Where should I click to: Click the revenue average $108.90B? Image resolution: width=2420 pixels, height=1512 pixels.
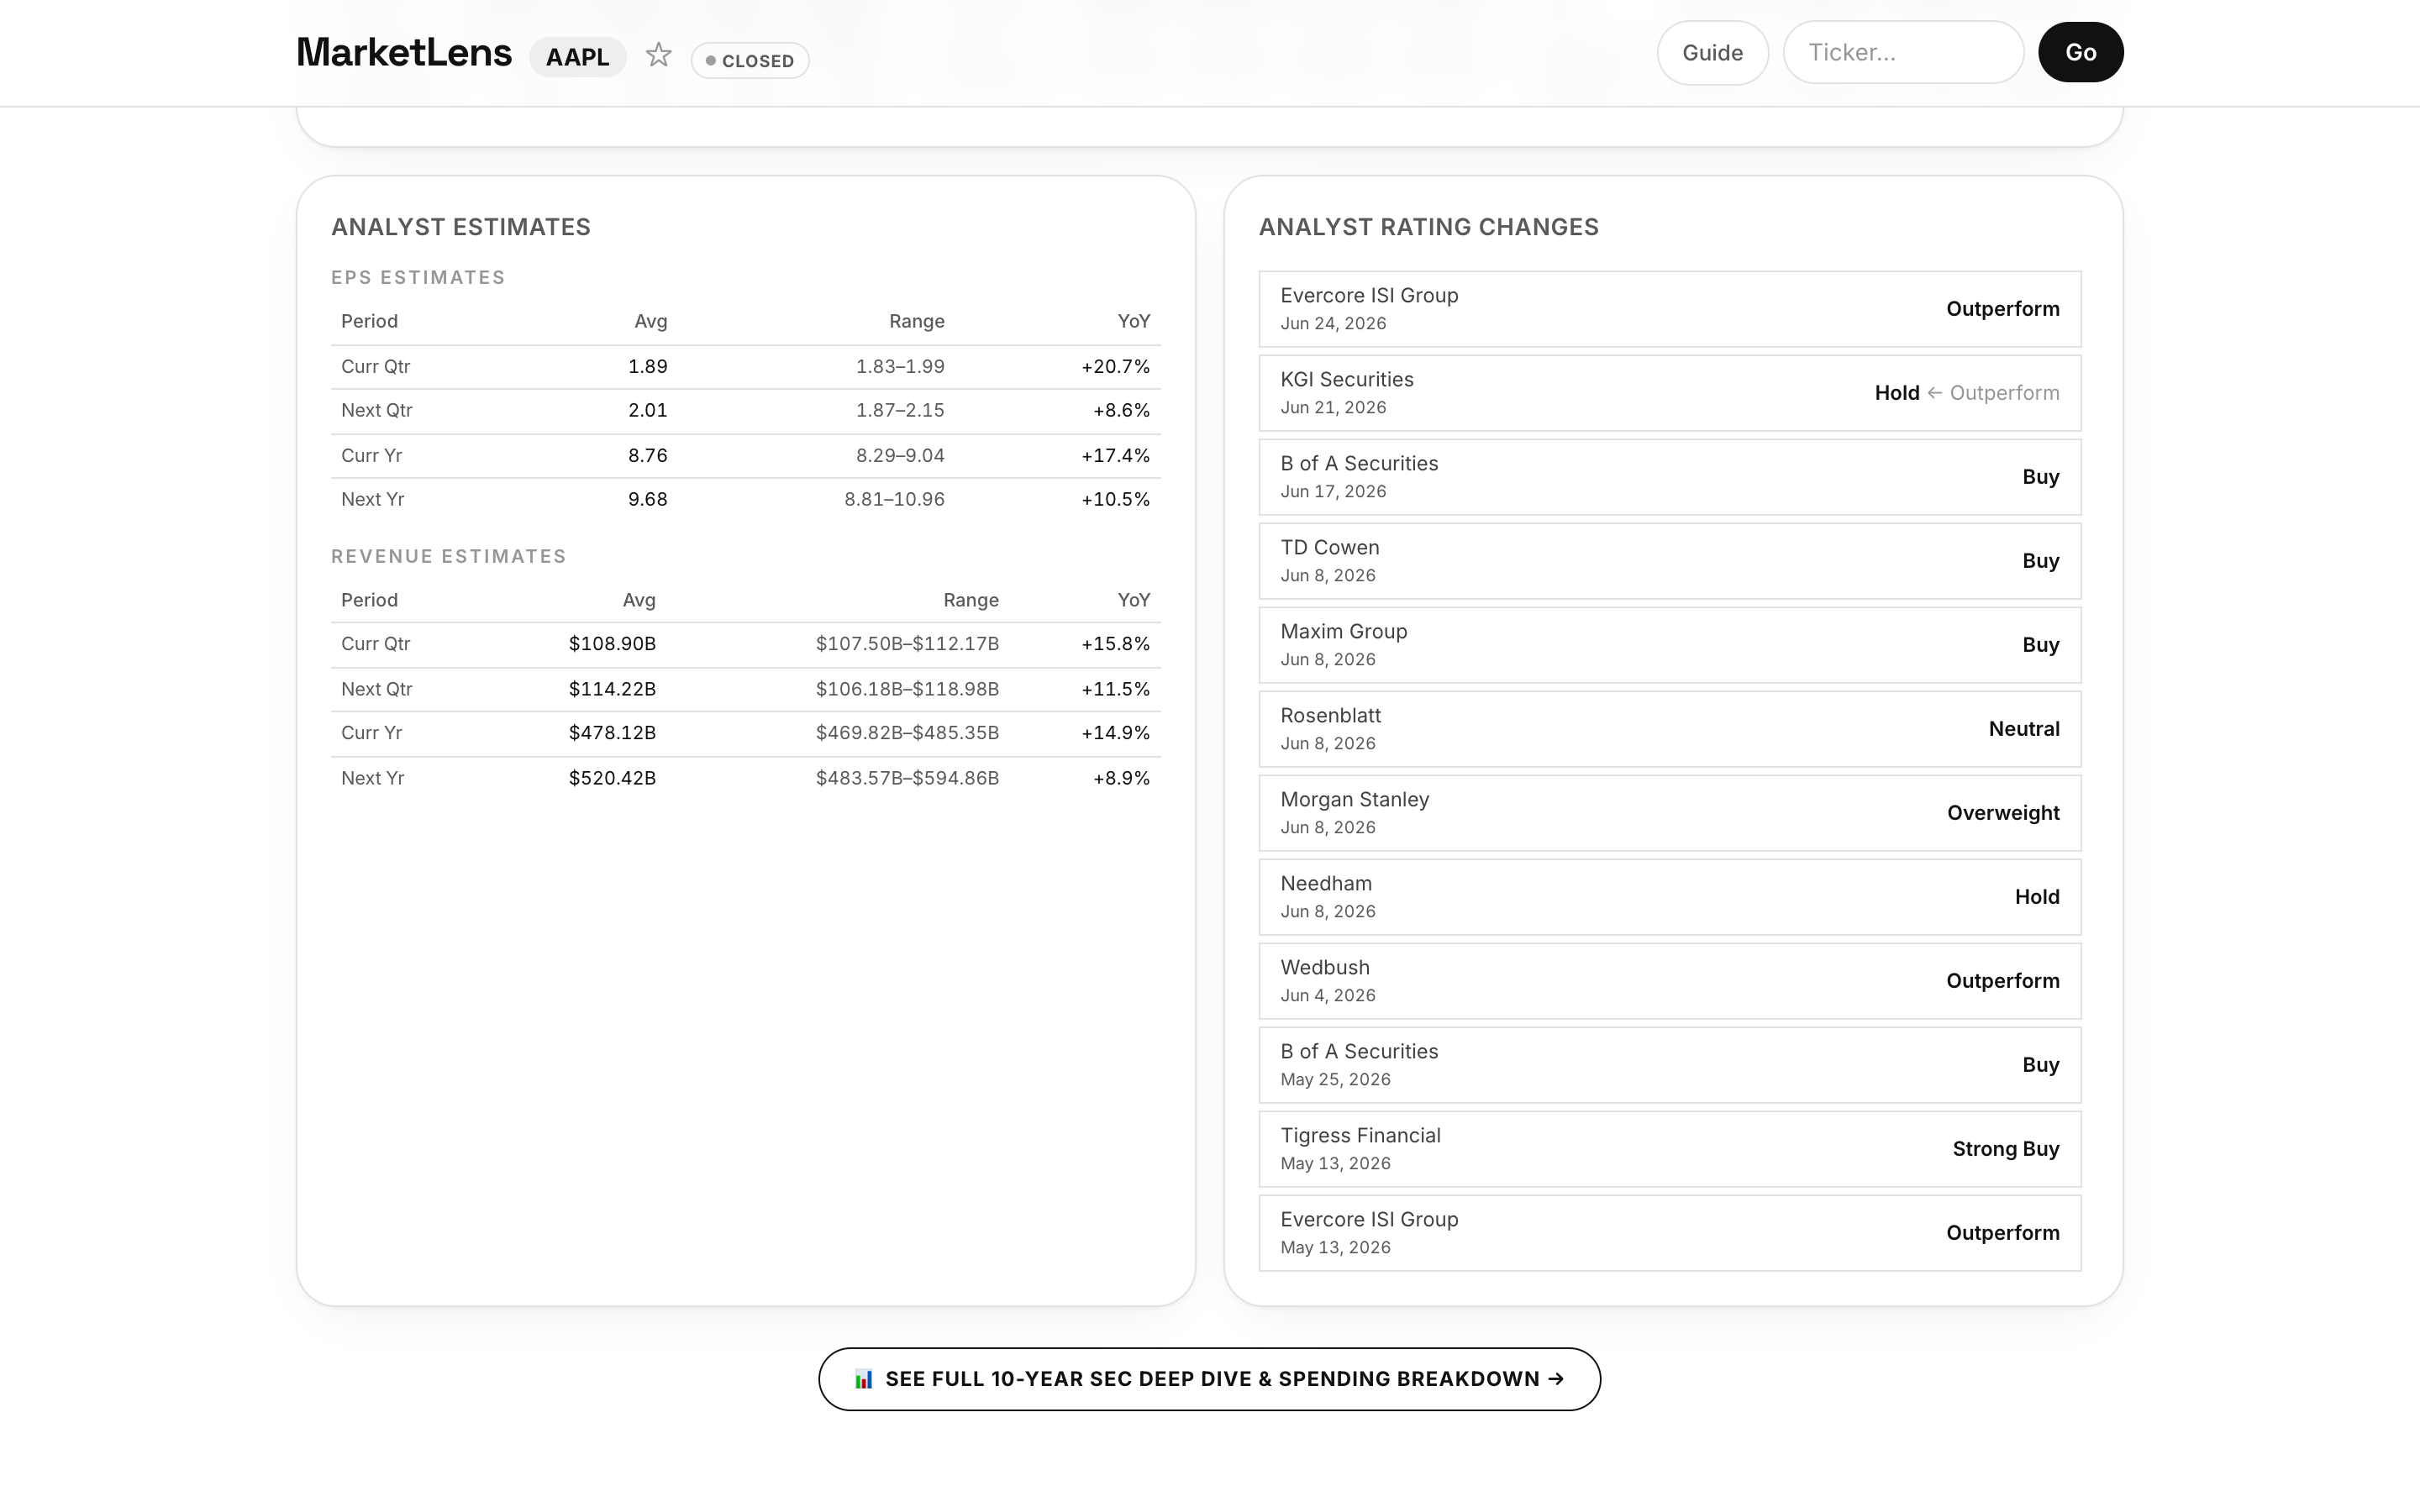[612, 644]
